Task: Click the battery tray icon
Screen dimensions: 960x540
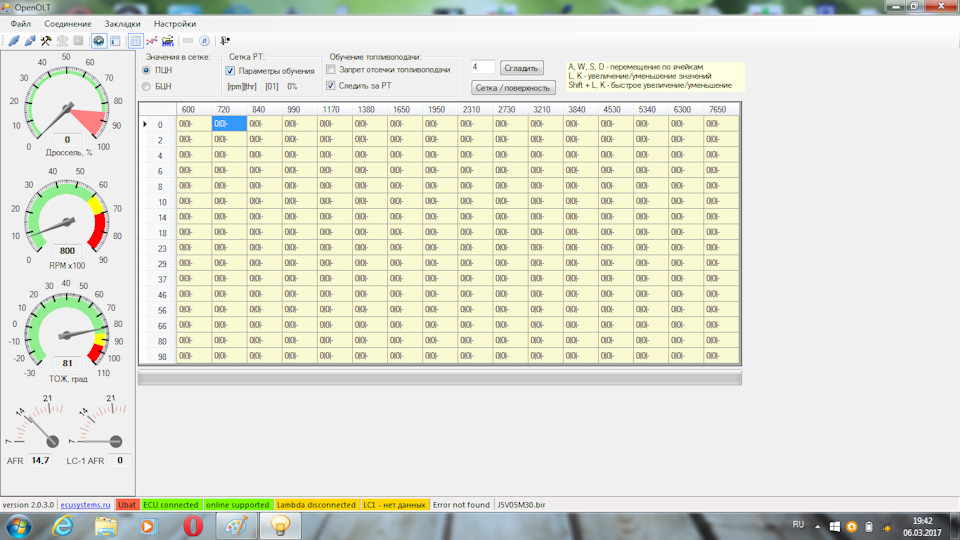Action: (869, 527)
